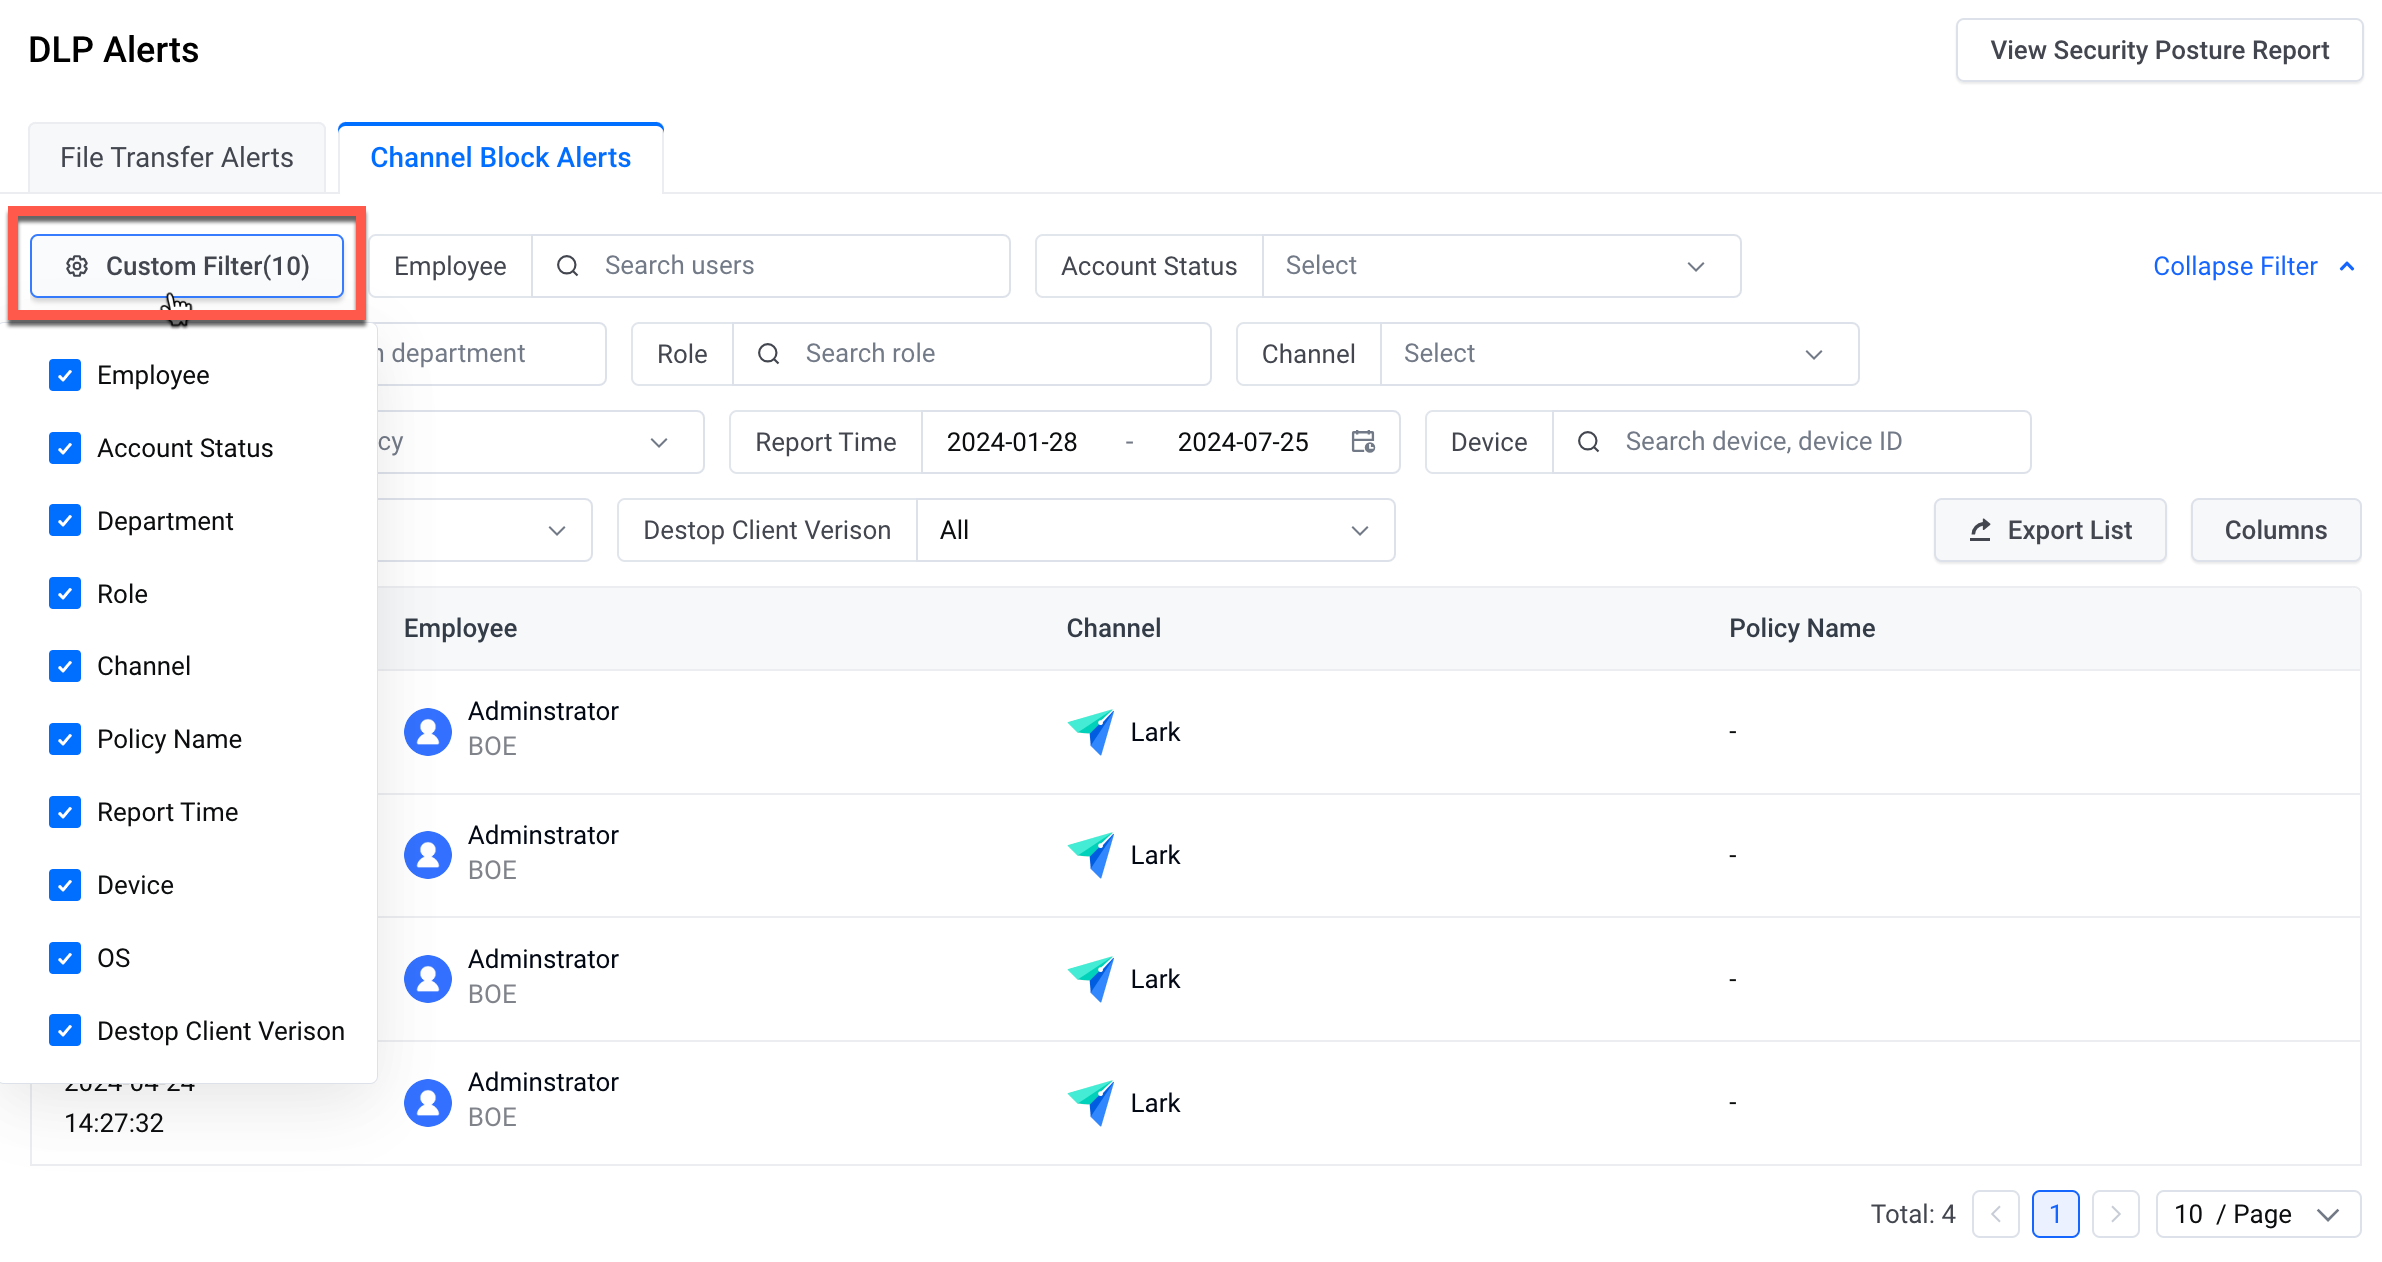
Task: Open the 10 / Page size dropdown
Action: [2258, 1214]
